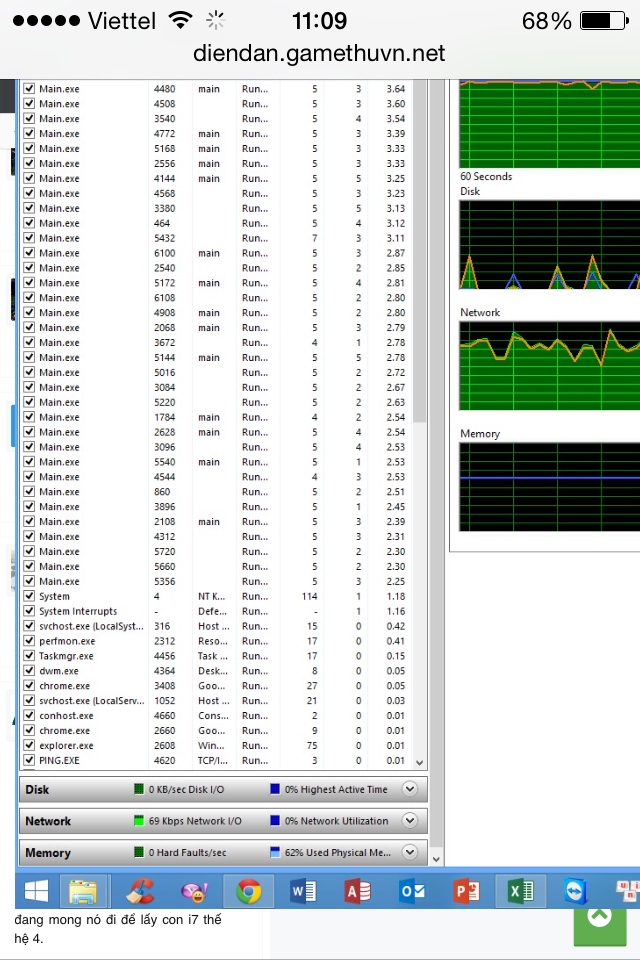Screen dimensions: 640x960
Task: Open Microsoft Access from the taskbar
Action: click(357, 890)
